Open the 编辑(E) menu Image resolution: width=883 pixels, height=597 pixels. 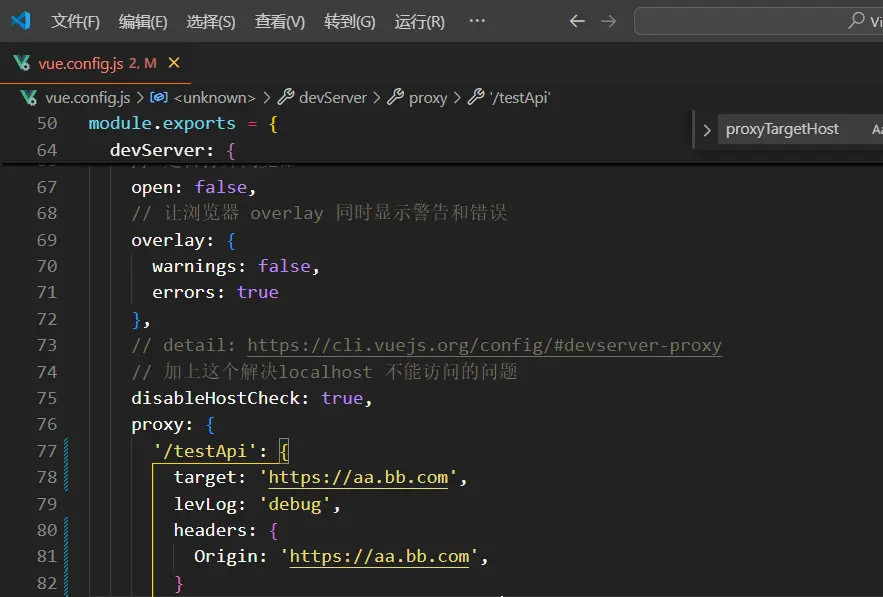[x=143, y=21]
